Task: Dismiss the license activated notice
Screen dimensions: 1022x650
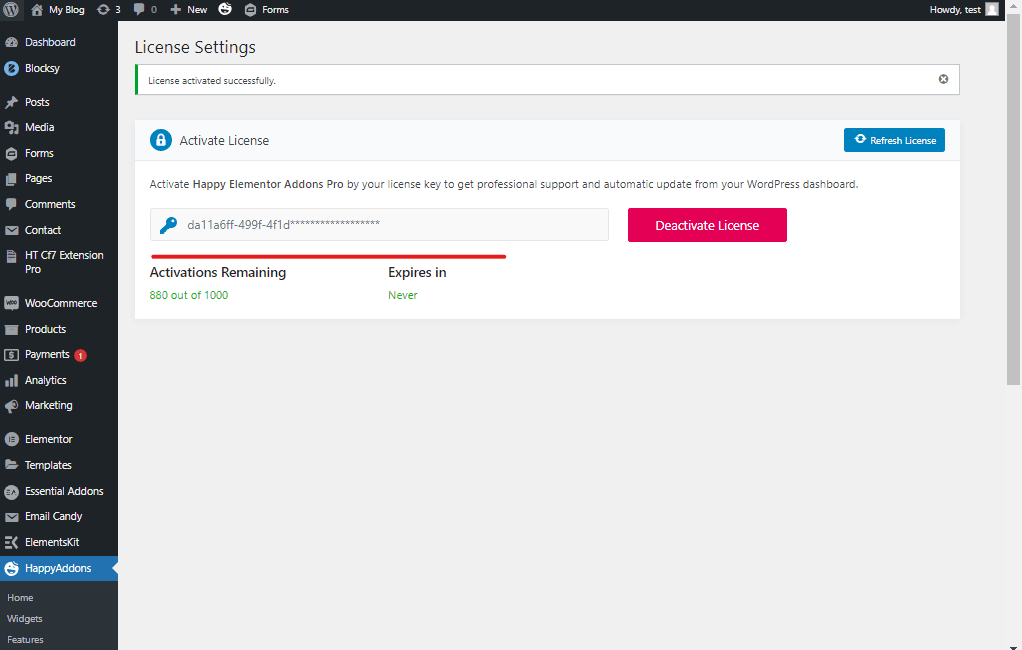Action: pos(943,79)
